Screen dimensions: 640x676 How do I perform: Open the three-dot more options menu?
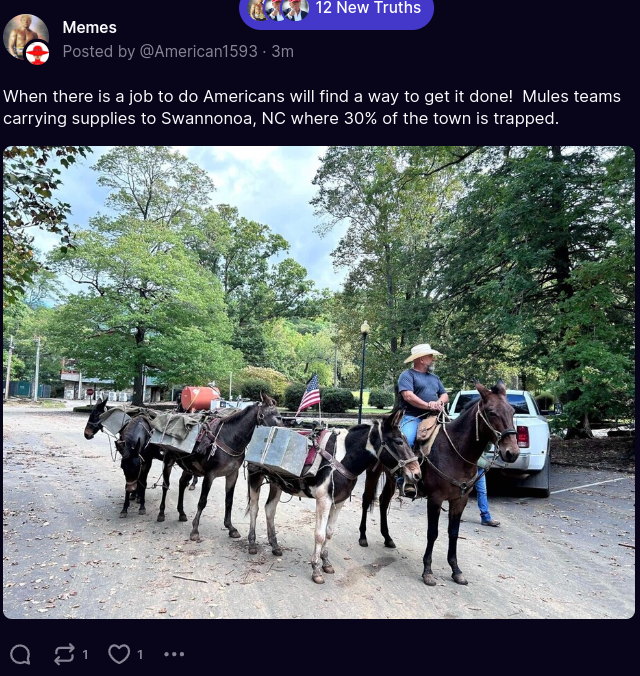[x=174, y=654]
